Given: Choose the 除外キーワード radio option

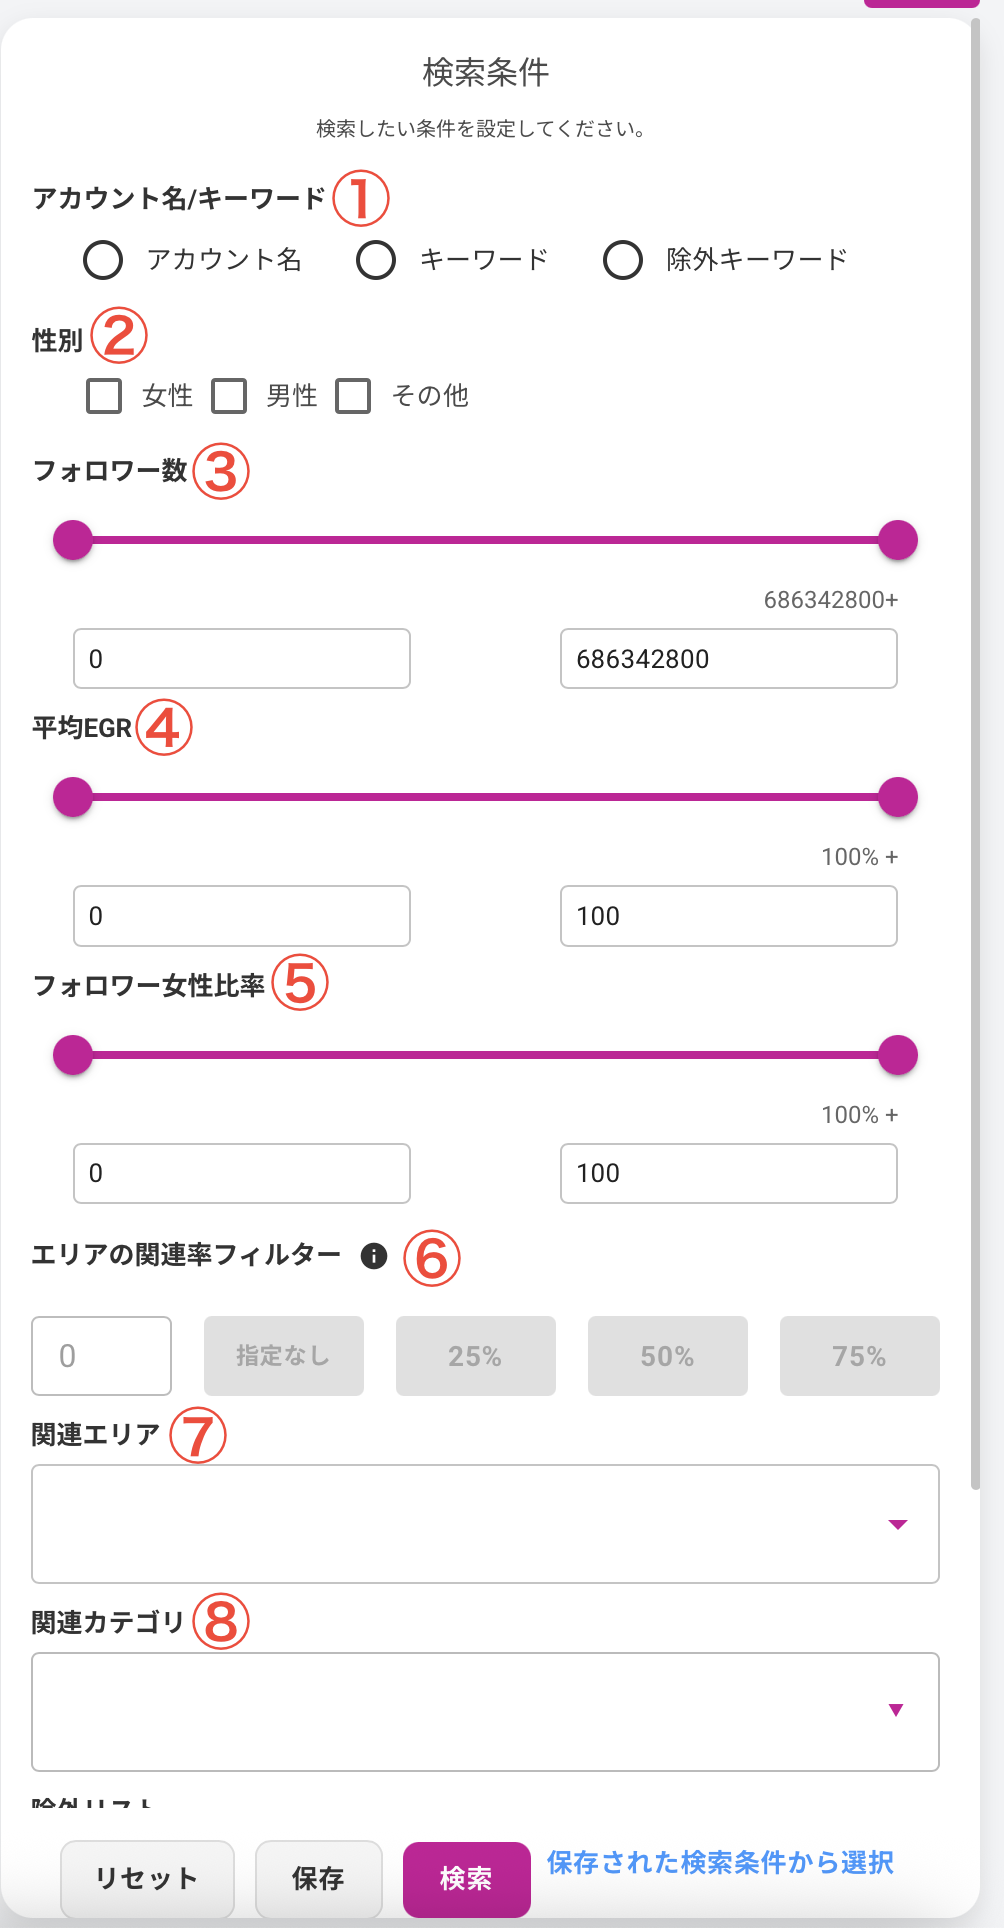Looking at the screenshot, I should click(622, 260).
